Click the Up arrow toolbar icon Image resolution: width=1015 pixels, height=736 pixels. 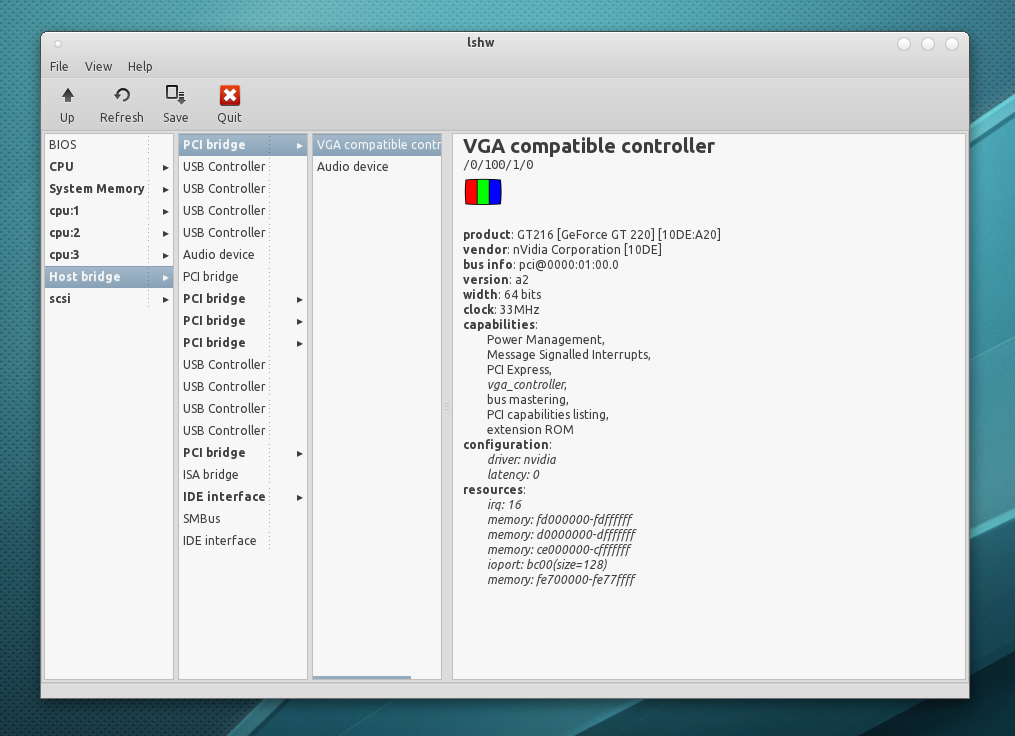pos(67,96)
